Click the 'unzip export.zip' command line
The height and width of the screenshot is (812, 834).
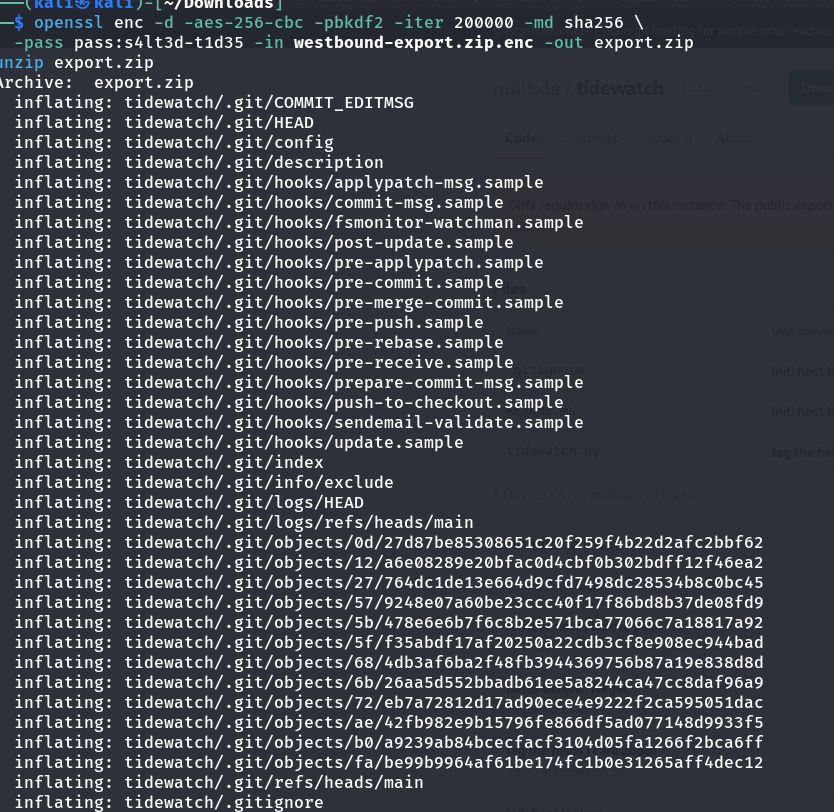coord(77,63)
